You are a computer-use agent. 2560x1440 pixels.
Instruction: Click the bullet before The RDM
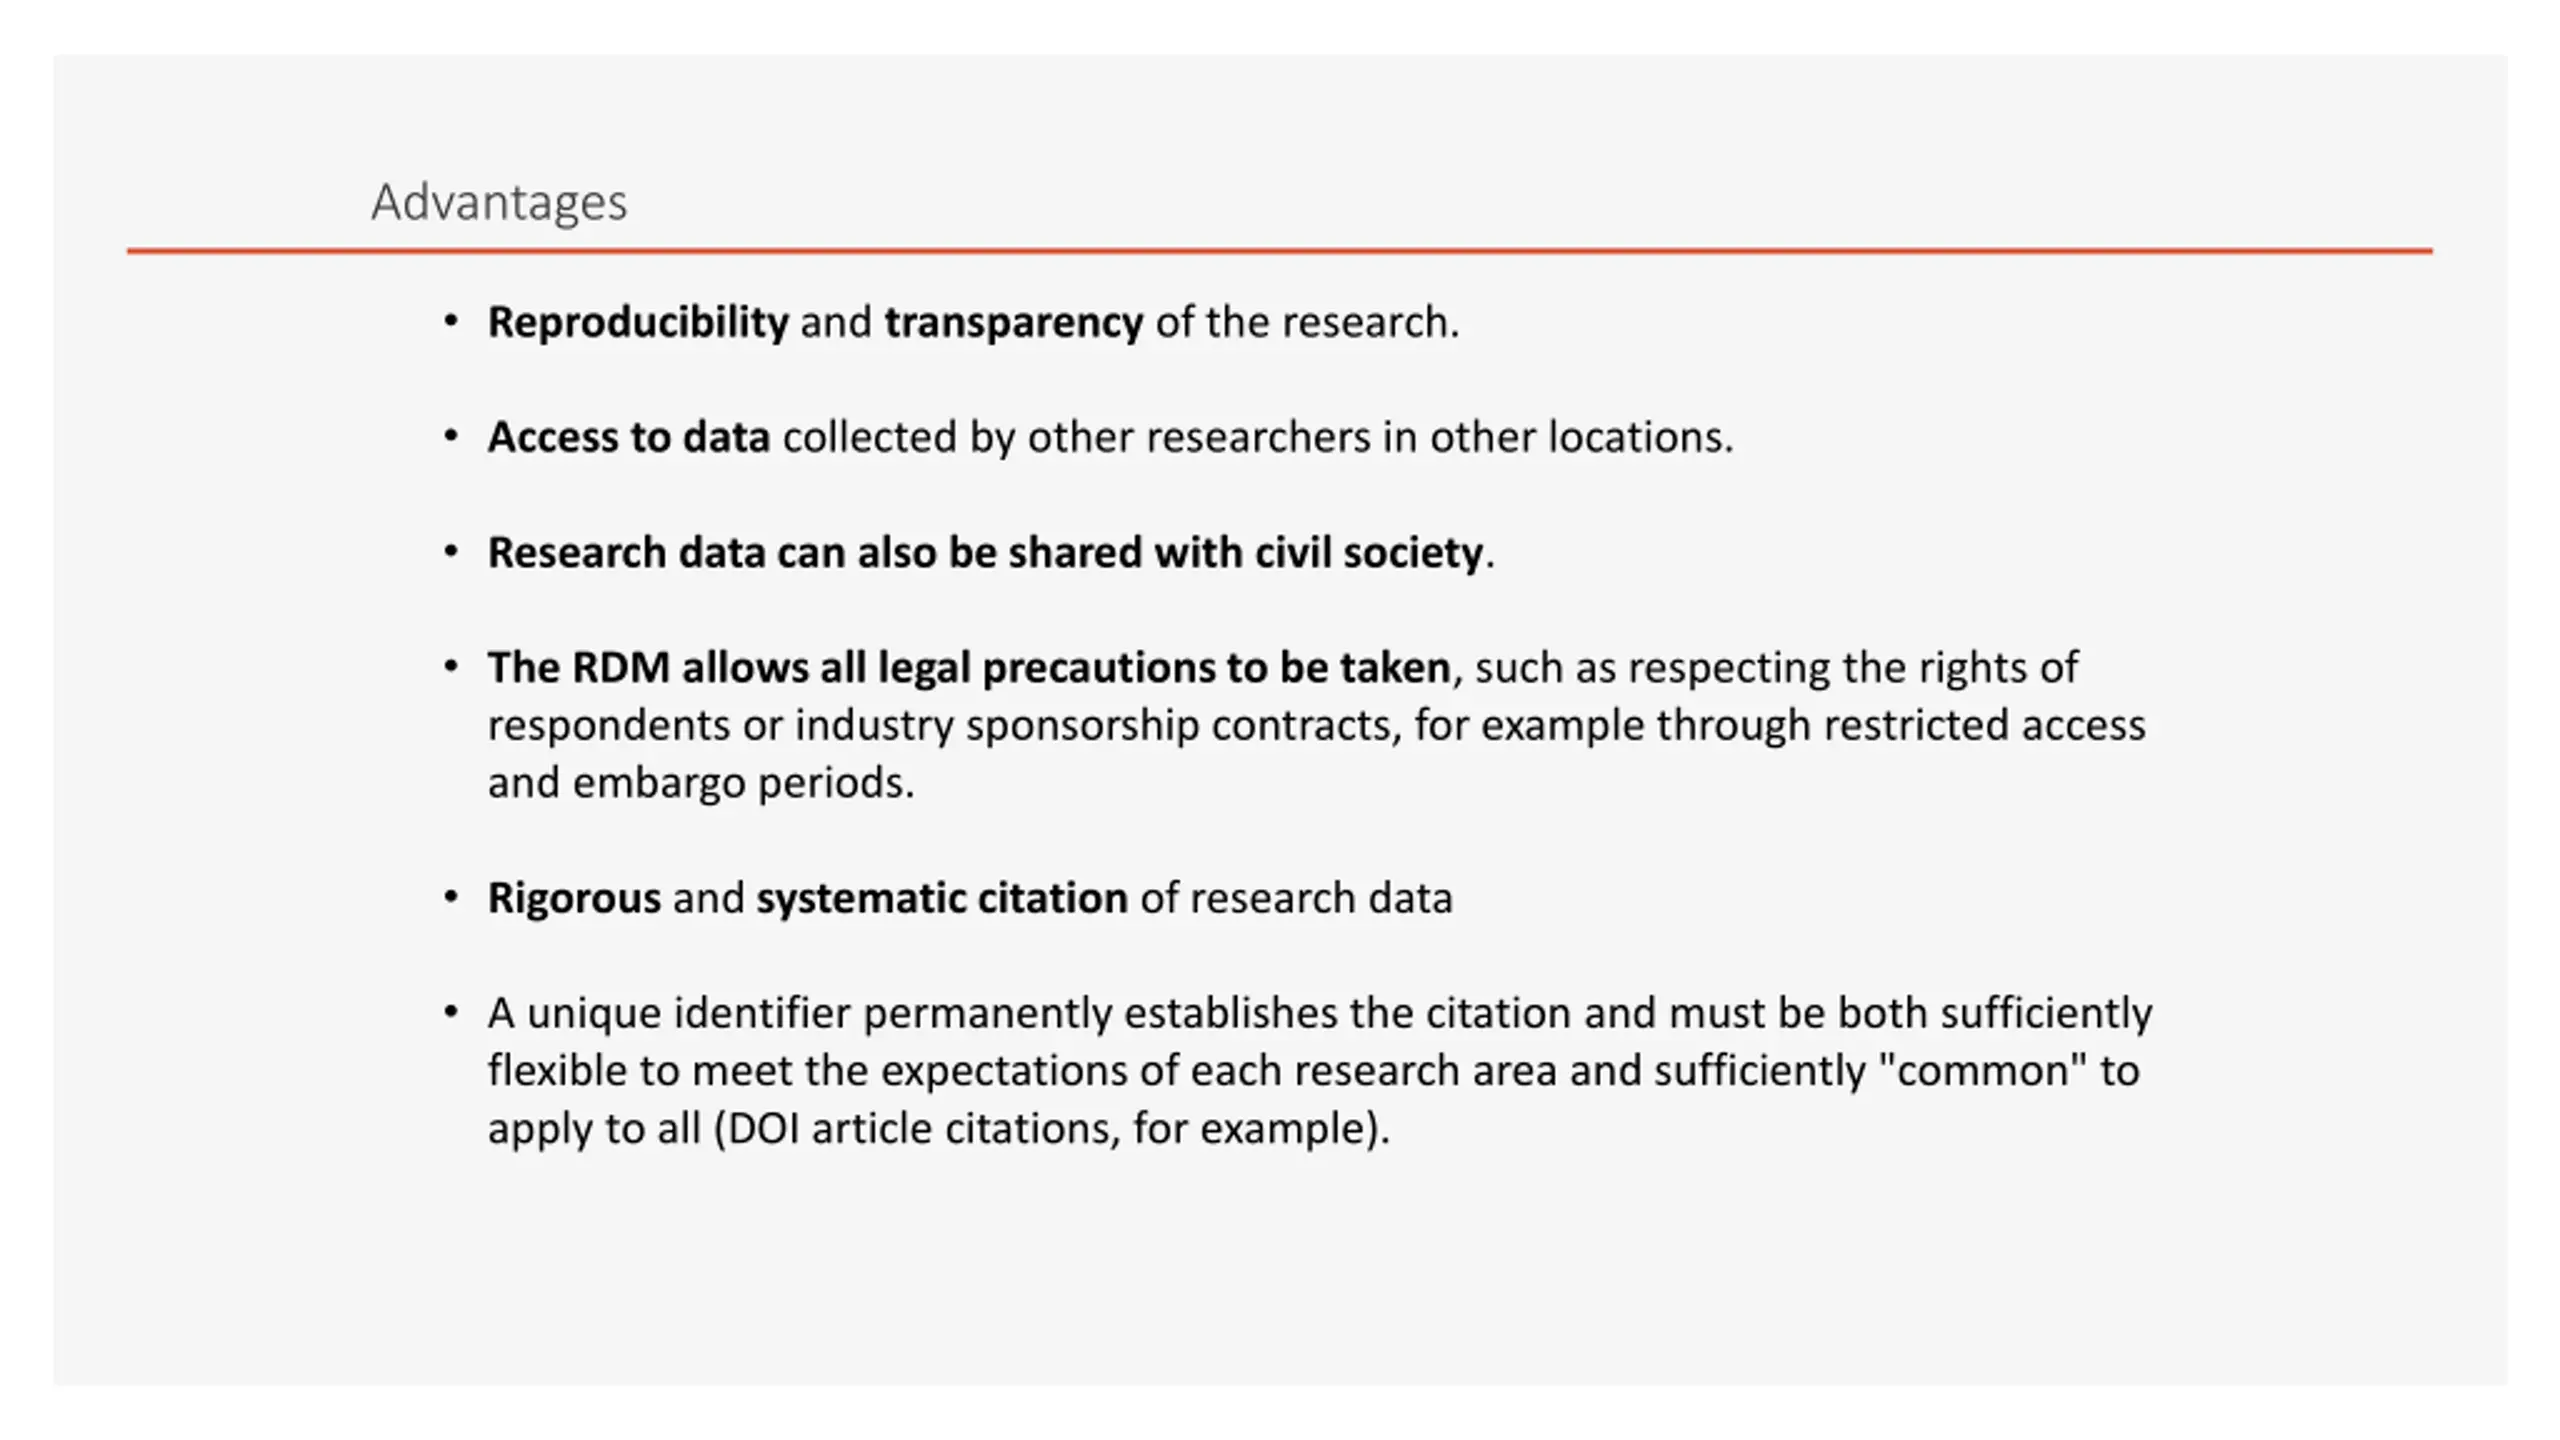point(451,667)
